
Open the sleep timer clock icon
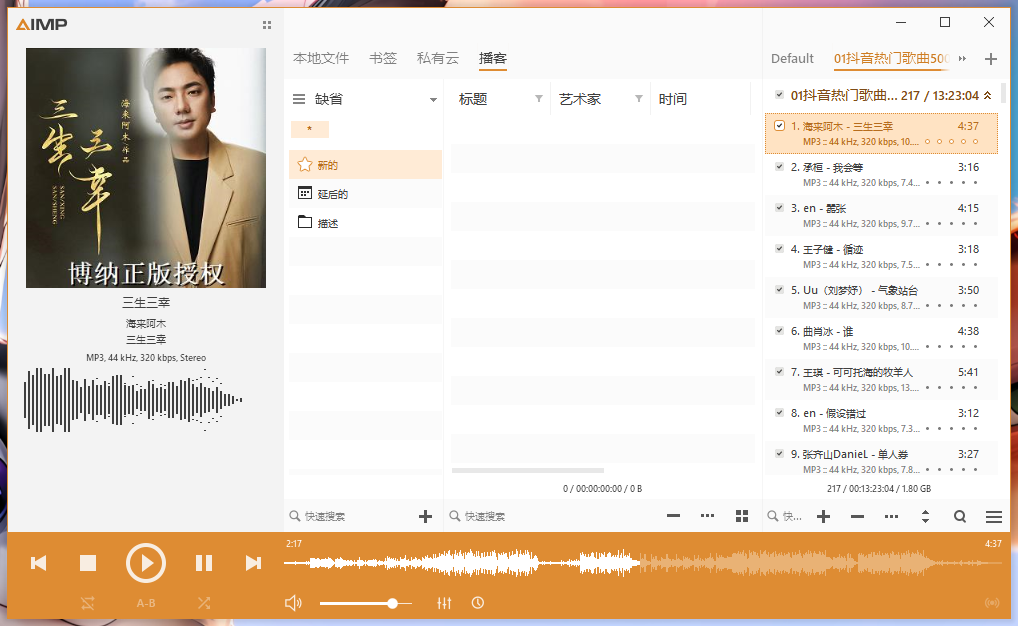(x=478, y=603)
